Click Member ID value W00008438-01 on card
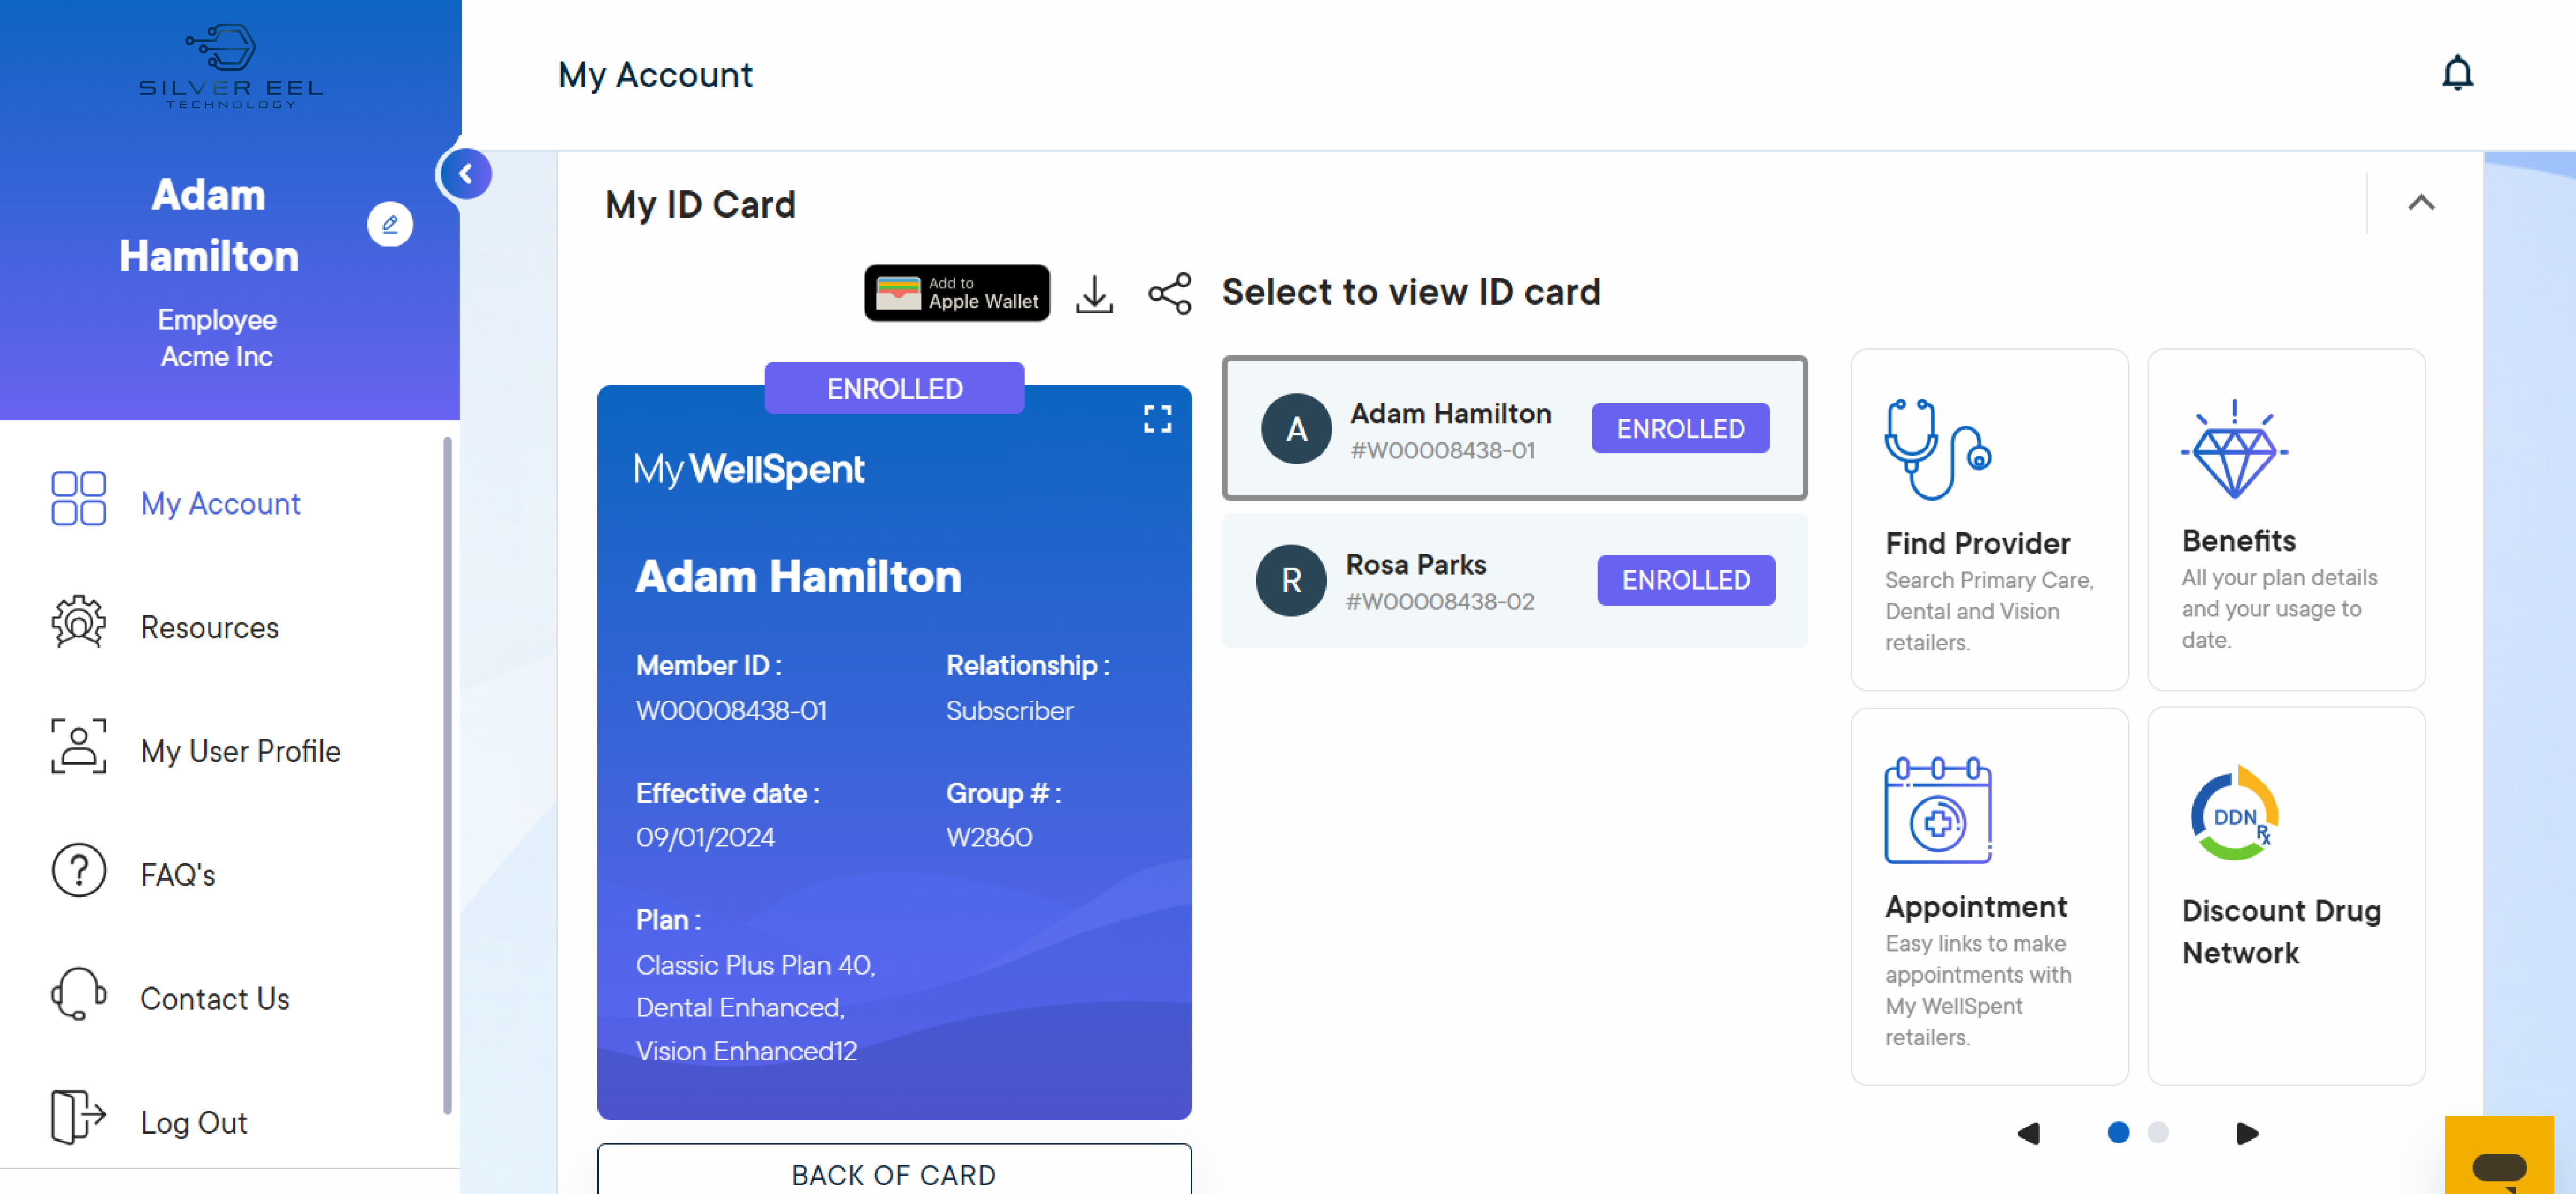Screen dimensions: 2576x1194 731,710
